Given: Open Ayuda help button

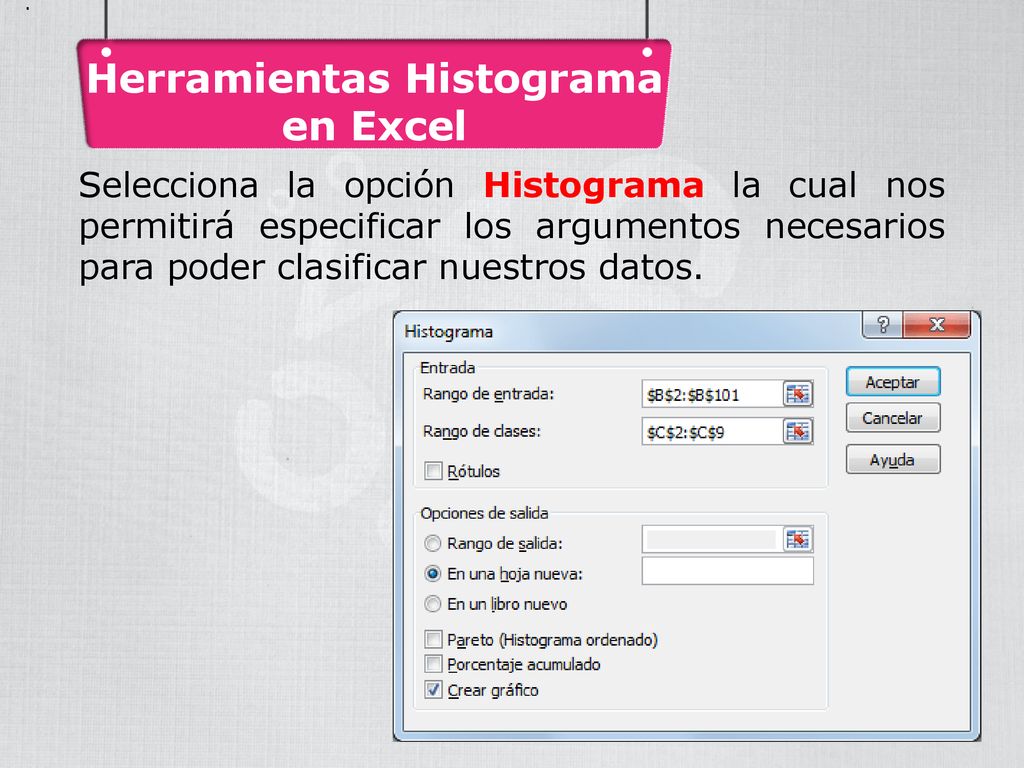Looking at the screenshot, I should (x=893, y=460).
